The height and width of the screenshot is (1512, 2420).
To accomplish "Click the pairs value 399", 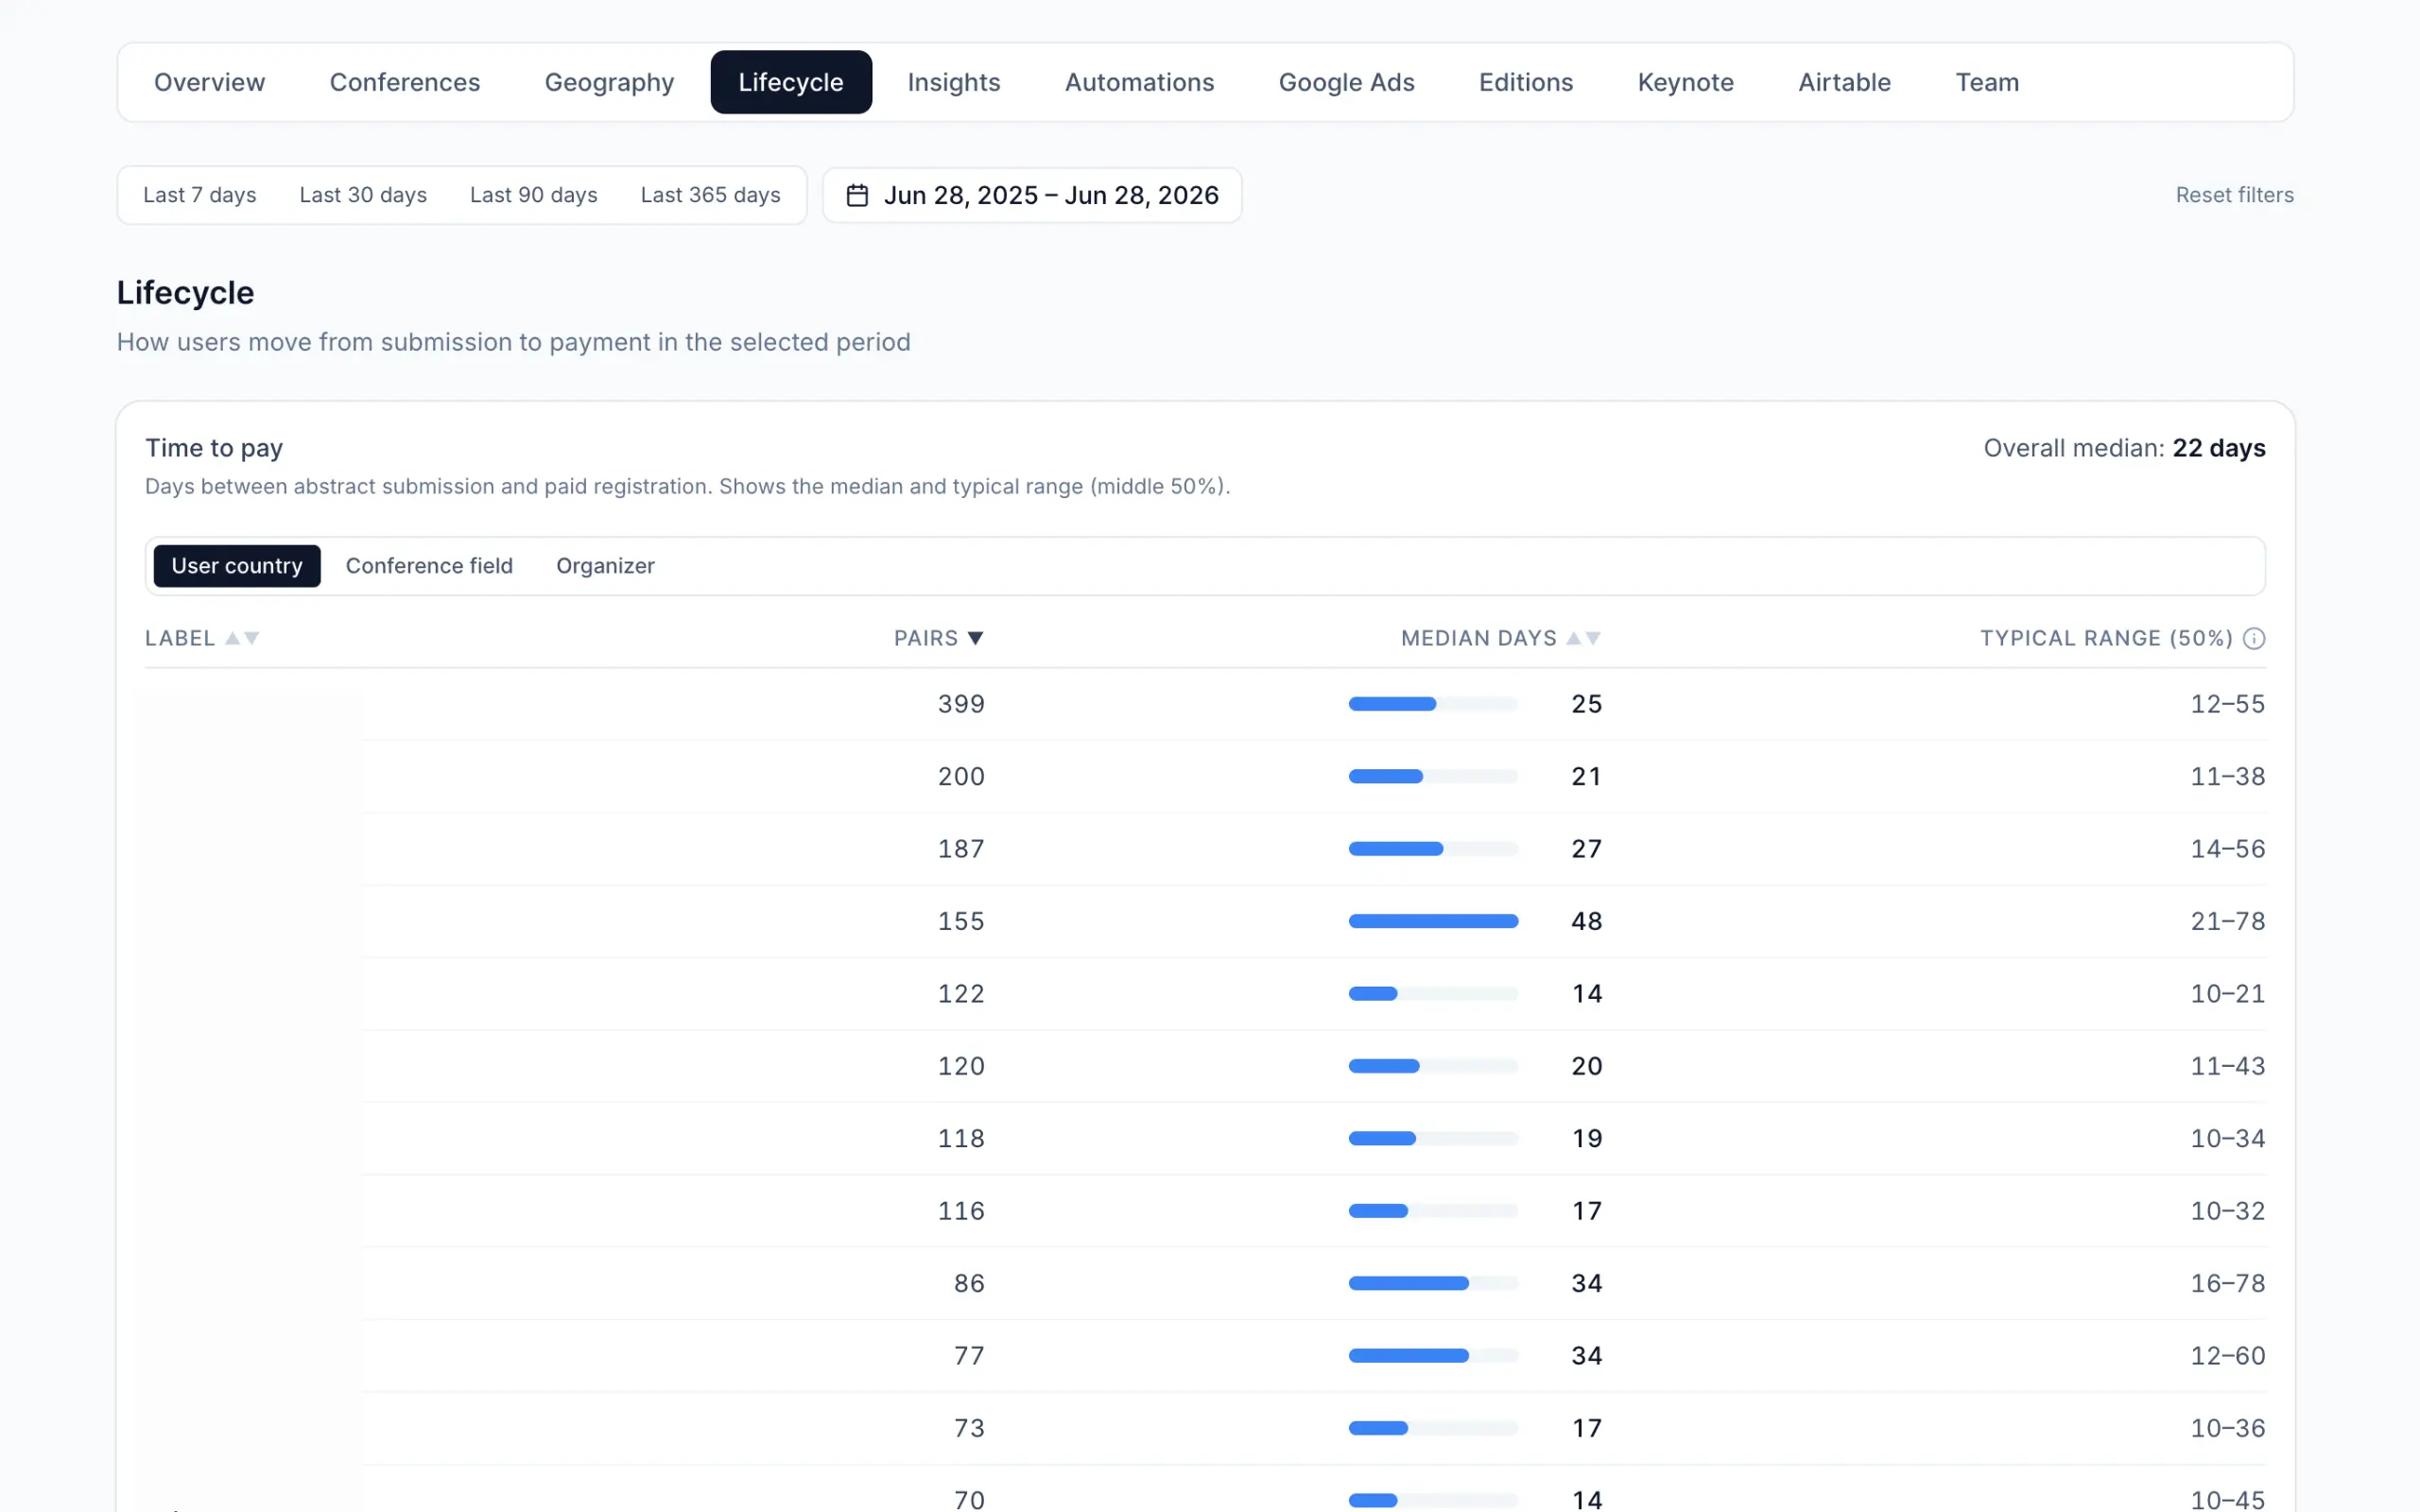I will (961, 704).
